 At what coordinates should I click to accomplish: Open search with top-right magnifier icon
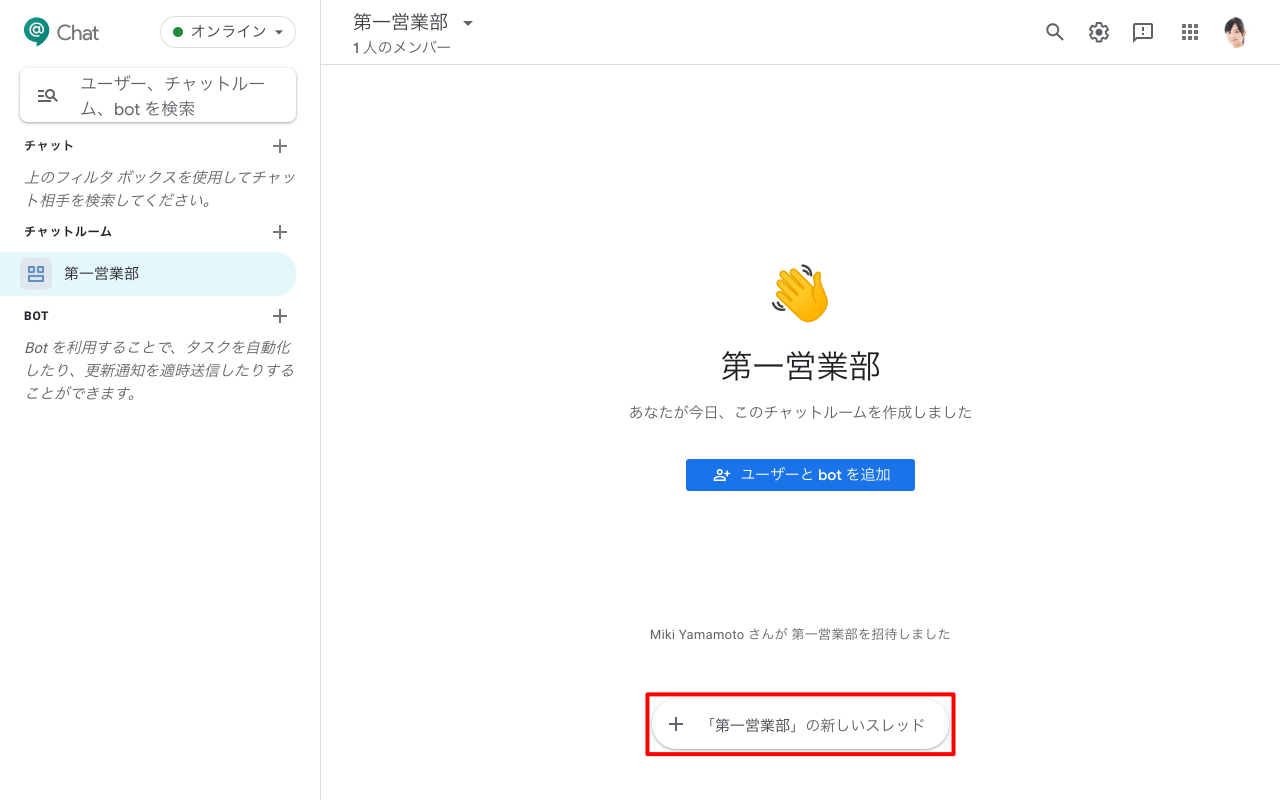tap(1055, 32)
